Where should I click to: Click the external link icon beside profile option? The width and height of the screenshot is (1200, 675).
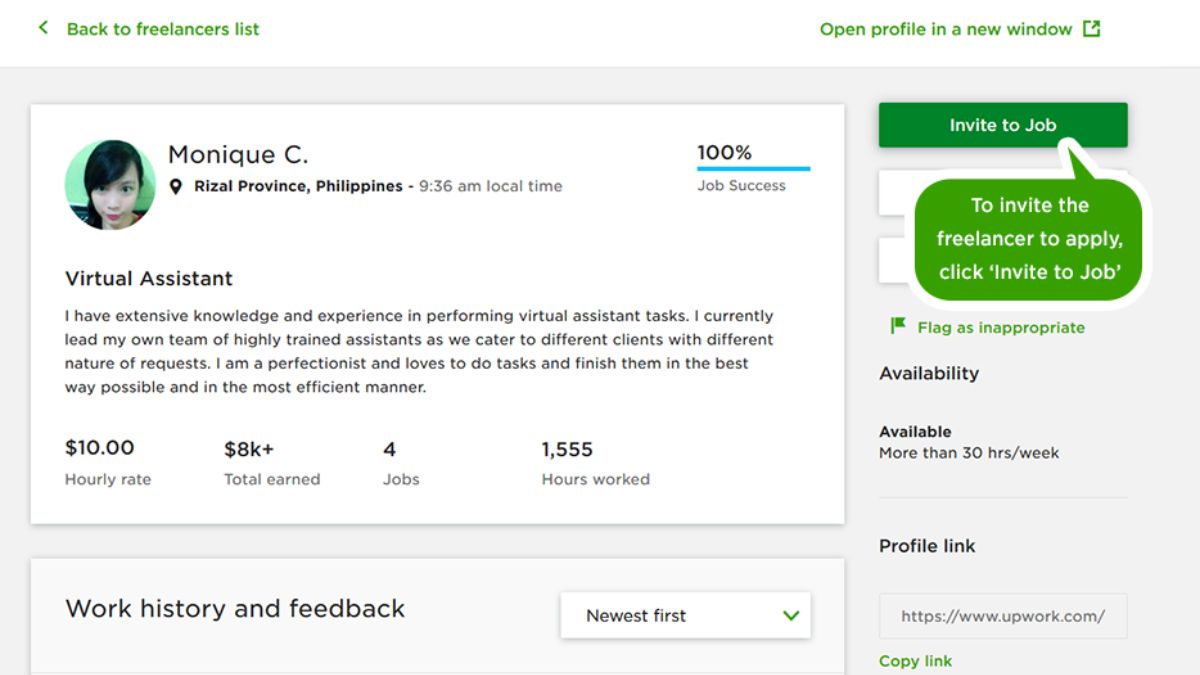[1090, 28]
